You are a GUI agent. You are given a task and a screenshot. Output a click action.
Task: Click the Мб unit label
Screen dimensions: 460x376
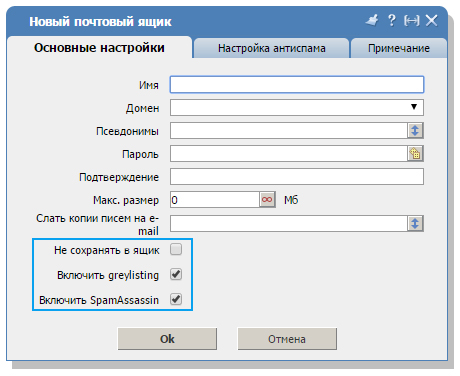(291, 200)
